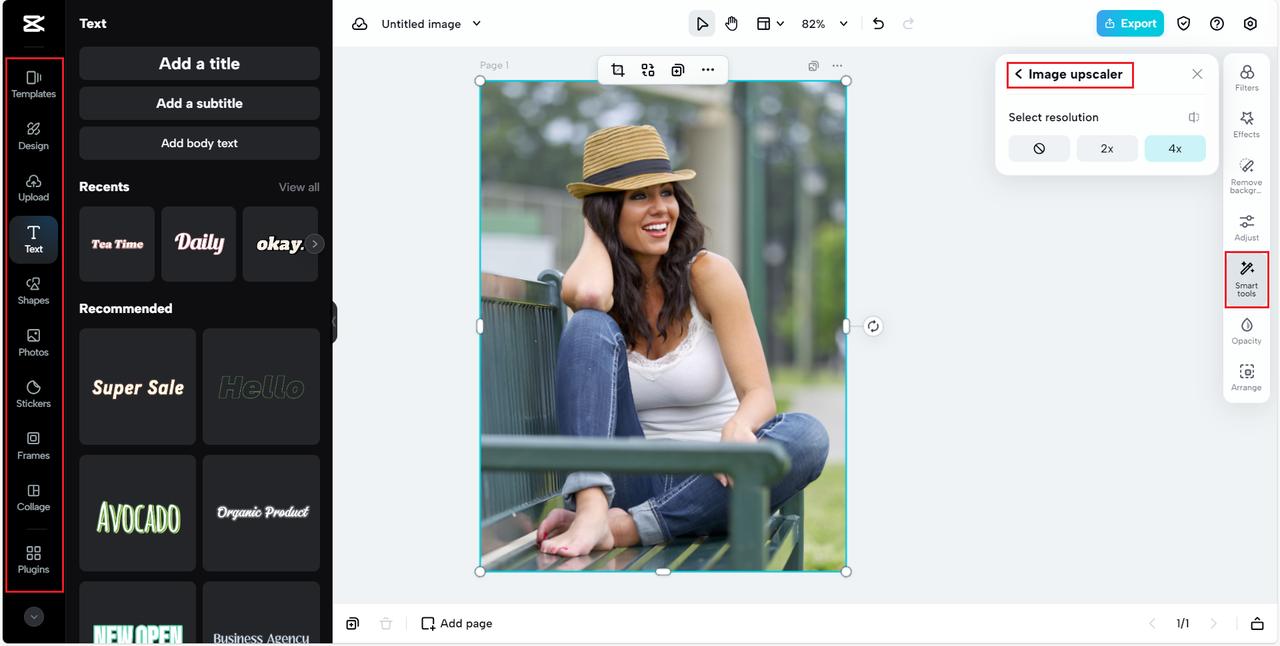Expand more sidebar options chevron
This screenshot has width=1280, height=646.
point(34,617)
